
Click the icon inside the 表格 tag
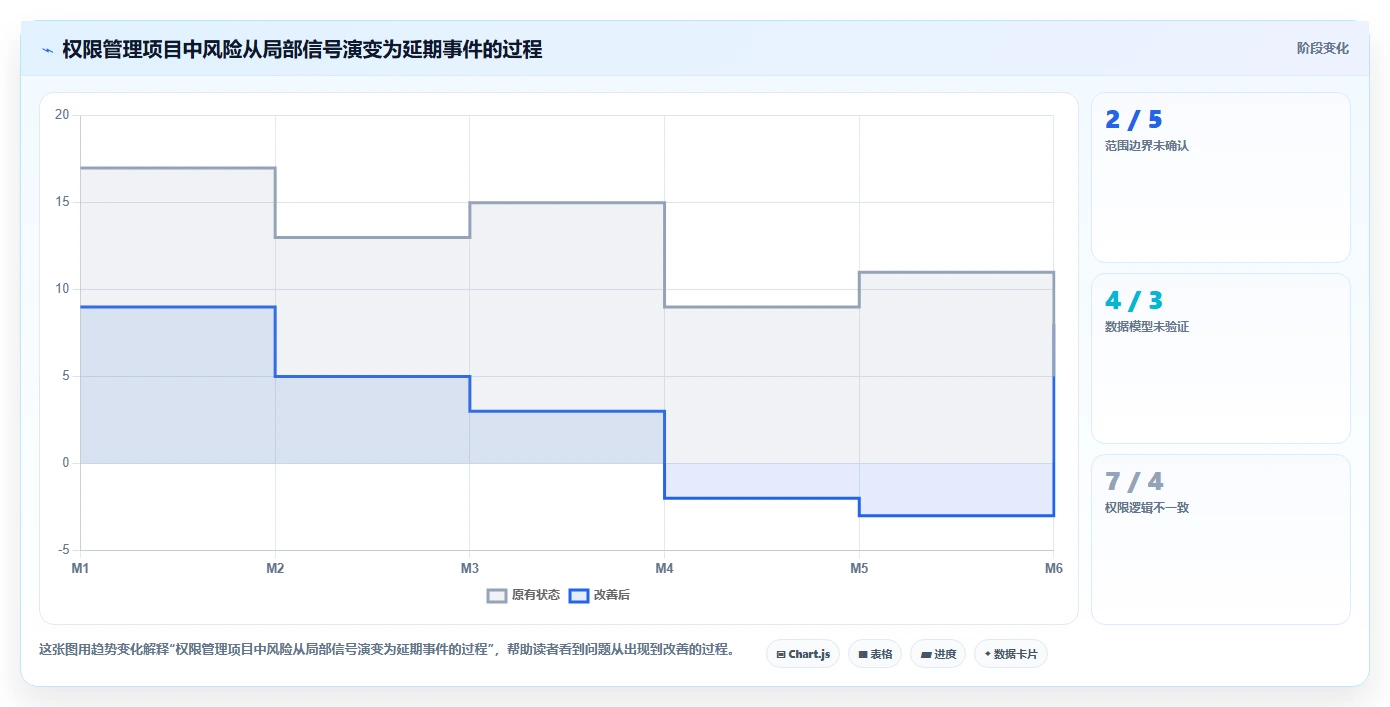(x=863, y=655)
